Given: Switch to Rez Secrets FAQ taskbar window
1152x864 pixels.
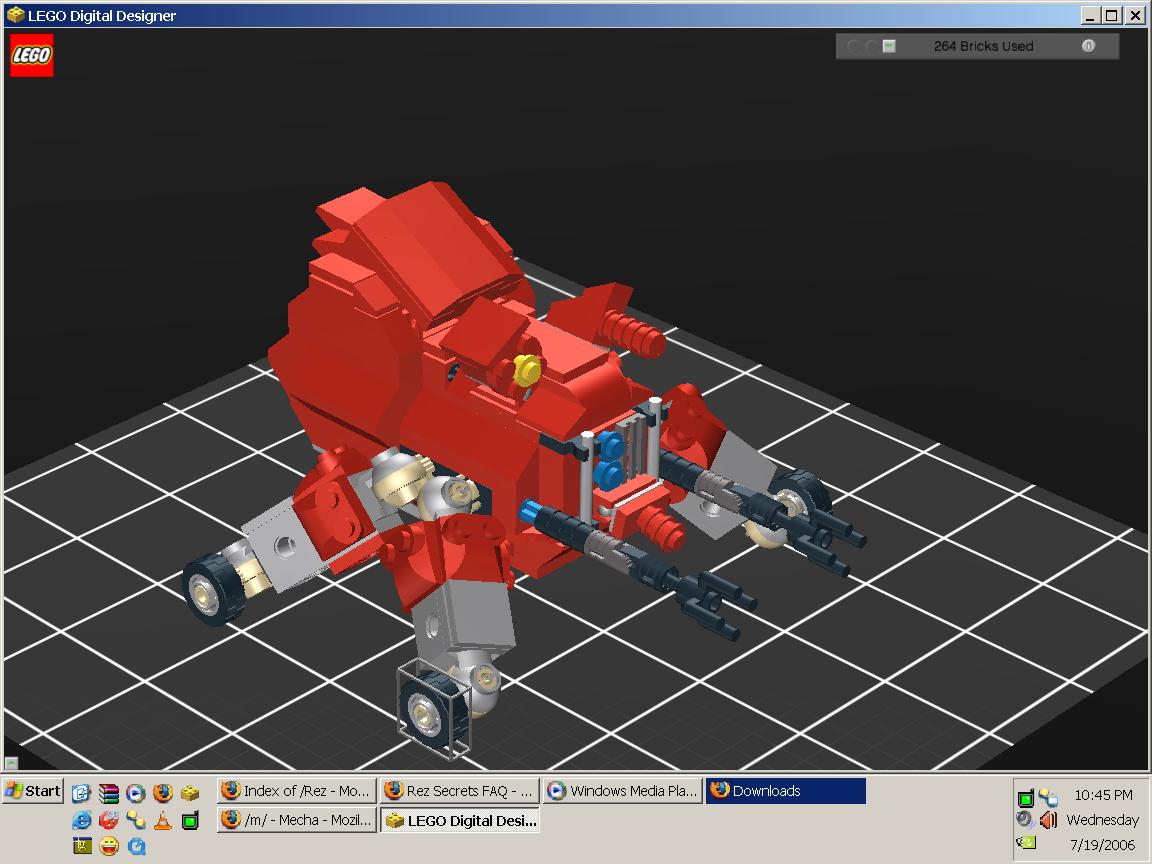Looking at the screenshot, I should coord(460,791).
